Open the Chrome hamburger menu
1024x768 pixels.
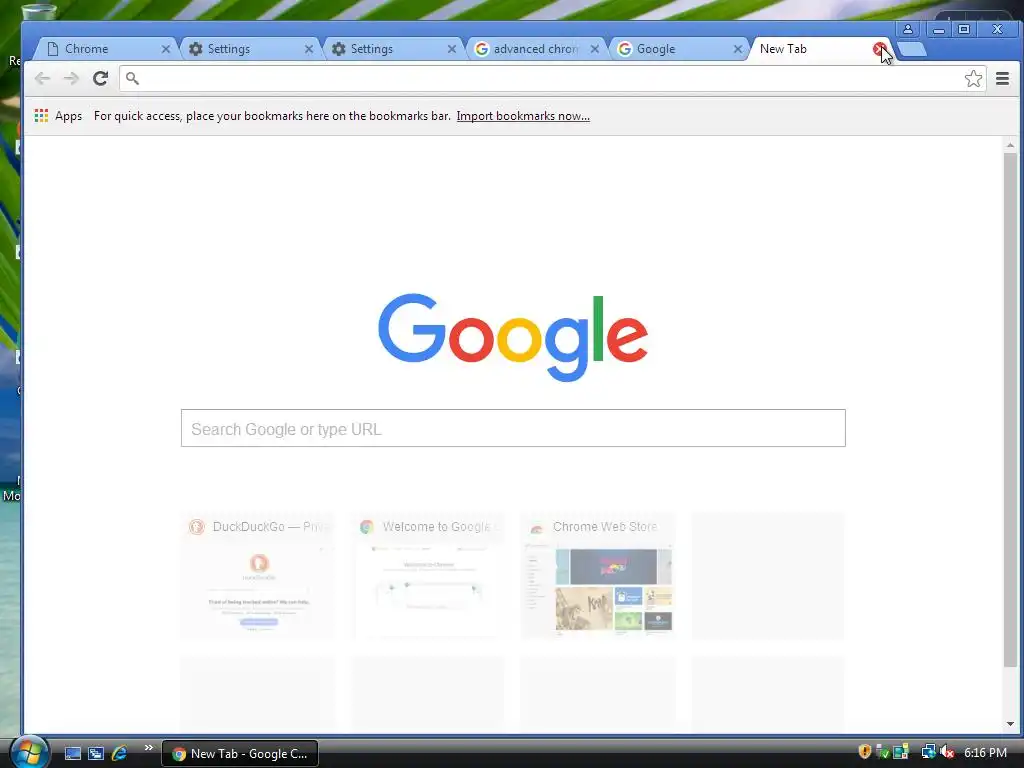pyautogui.click(x=1002, y=79)
